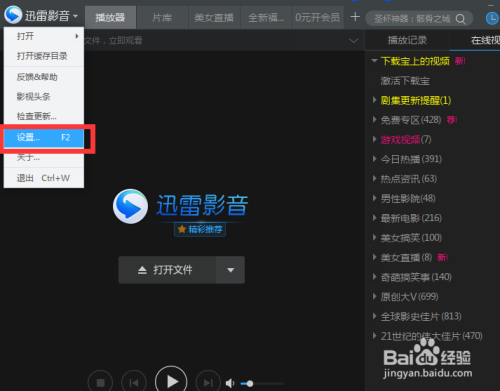Switch to 播放记录 panel tab
The width and height of the screenshot is (500, 391).
[x=407, y=40]
